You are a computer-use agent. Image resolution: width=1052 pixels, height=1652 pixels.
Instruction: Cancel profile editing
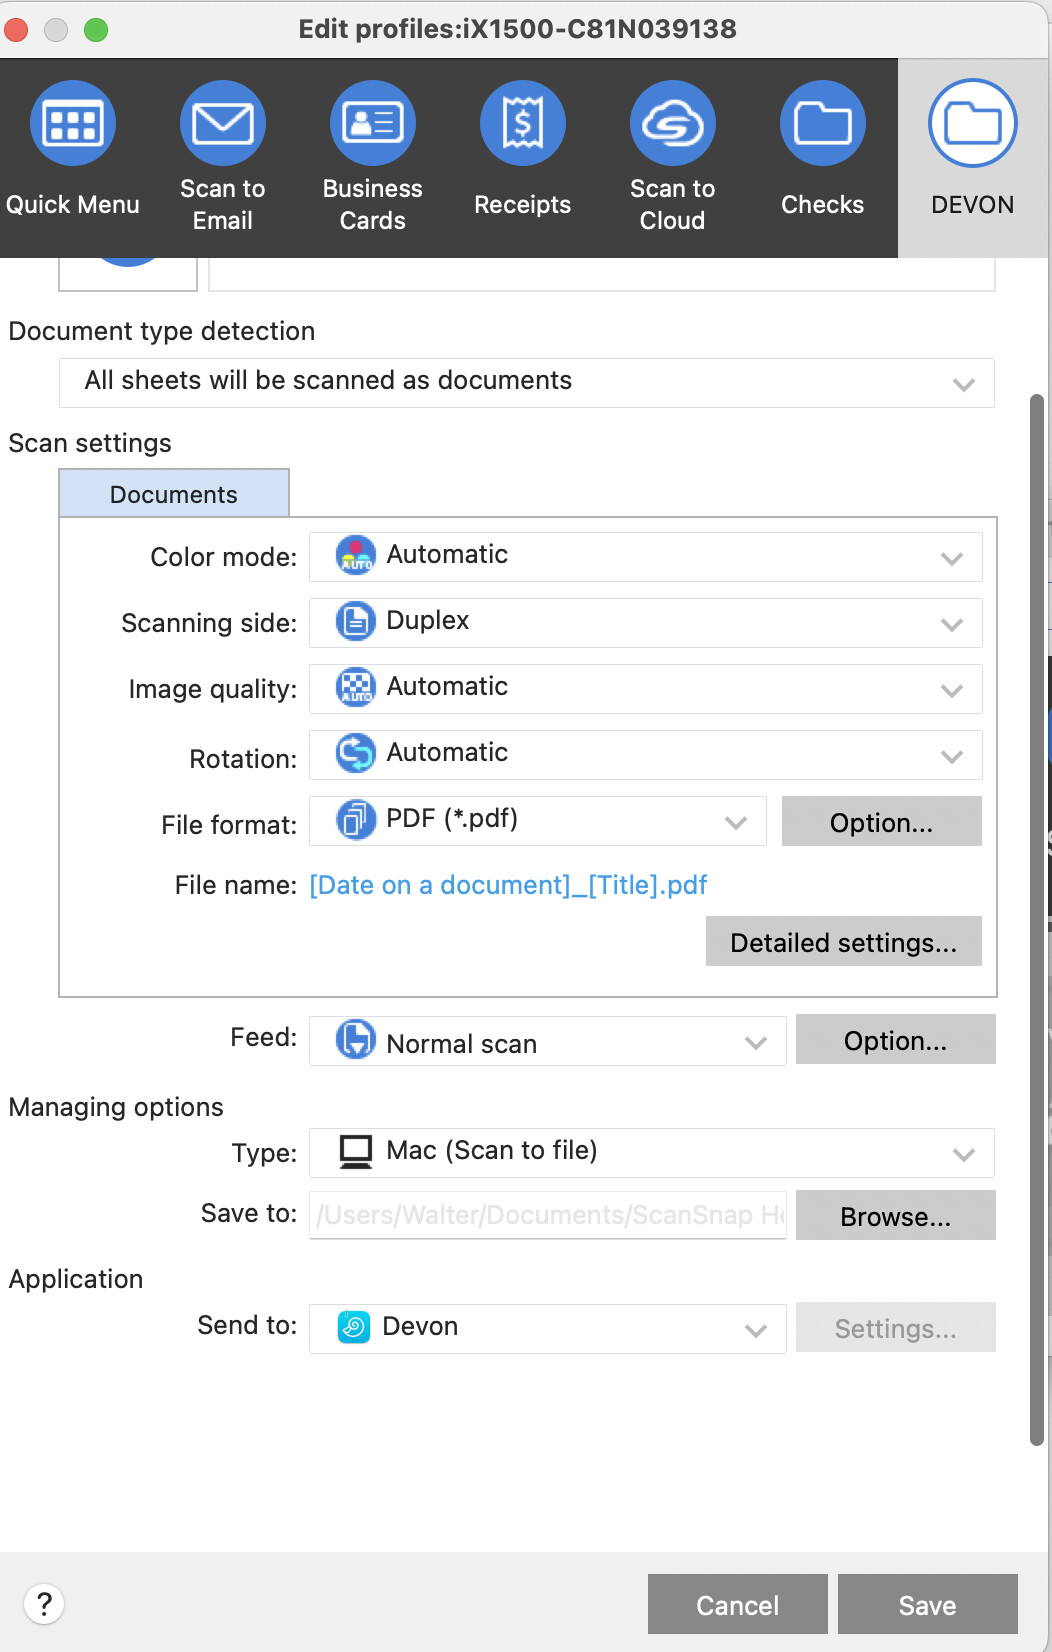(x=738, y=1604)
